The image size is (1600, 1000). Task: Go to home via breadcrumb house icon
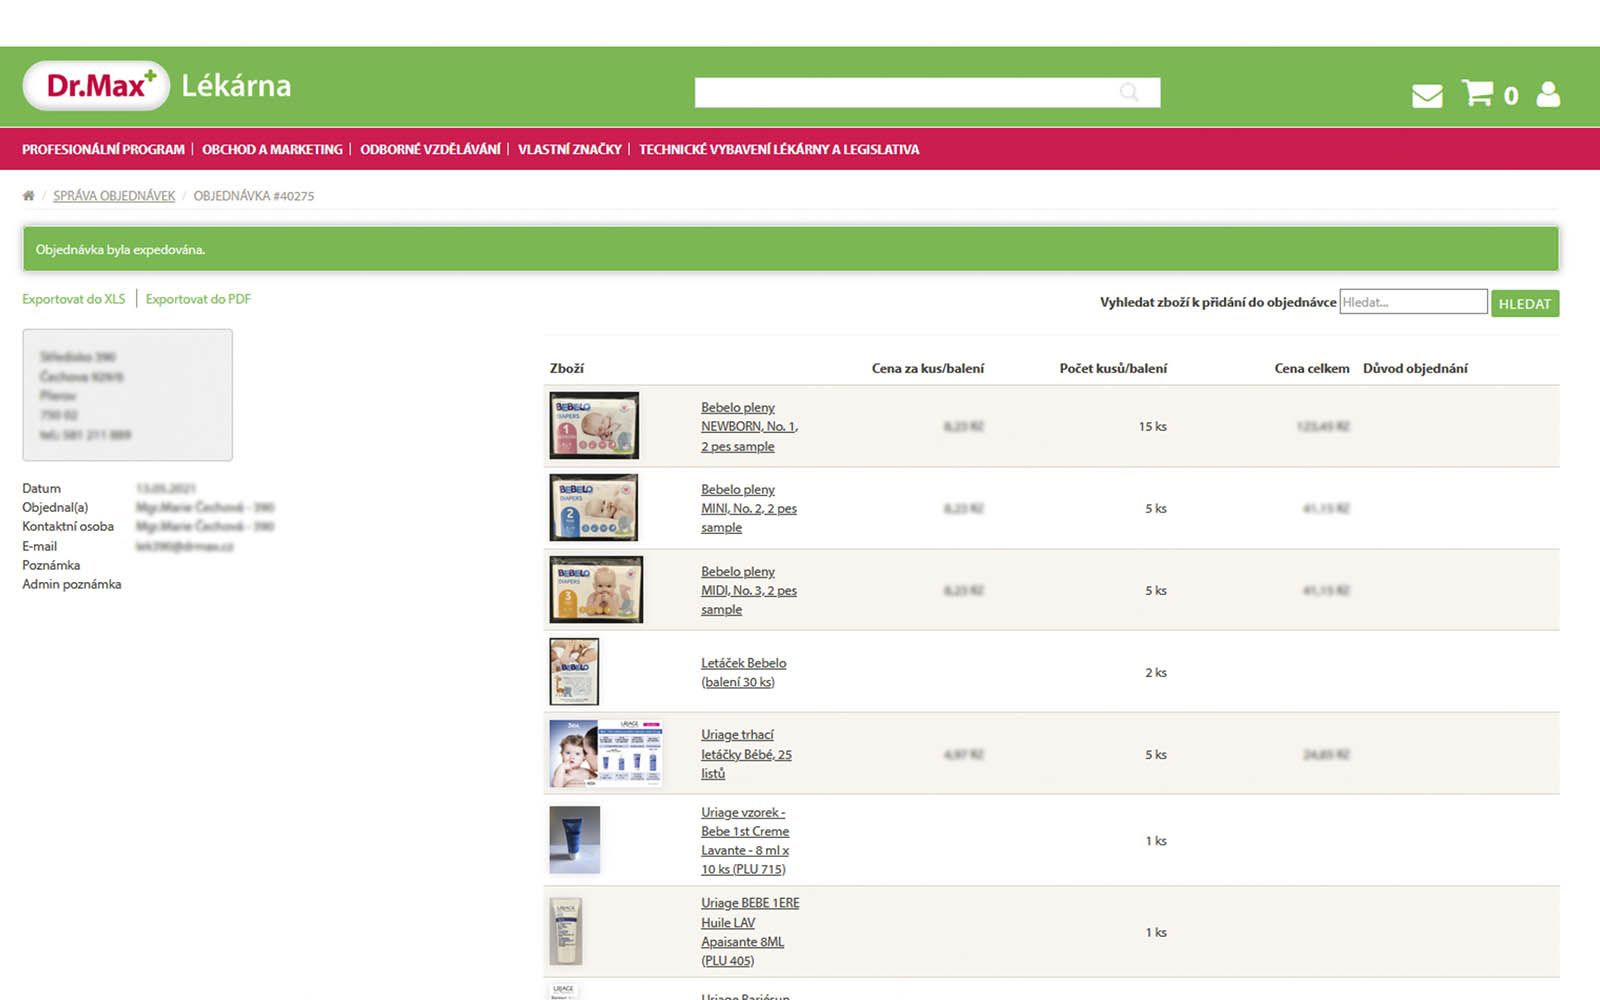click(x=28, y=196)
